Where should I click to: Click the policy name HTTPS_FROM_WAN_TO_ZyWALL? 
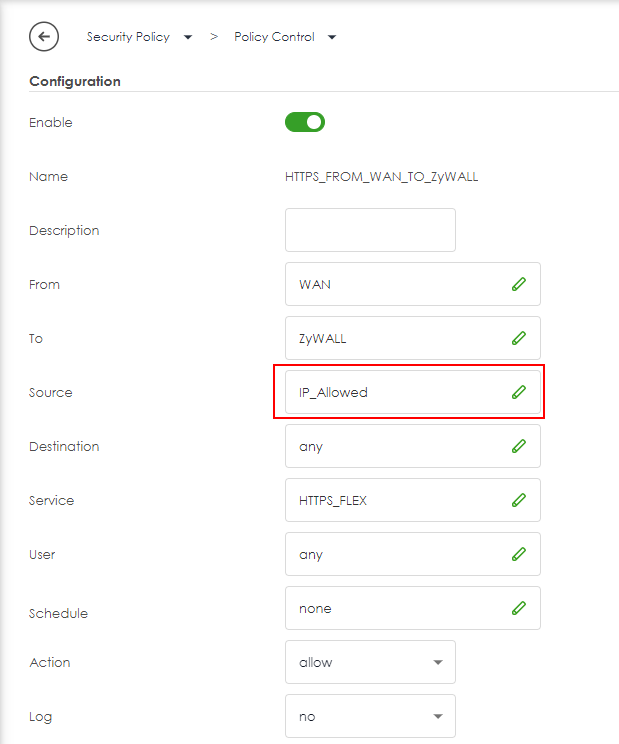tap(382, 176)
